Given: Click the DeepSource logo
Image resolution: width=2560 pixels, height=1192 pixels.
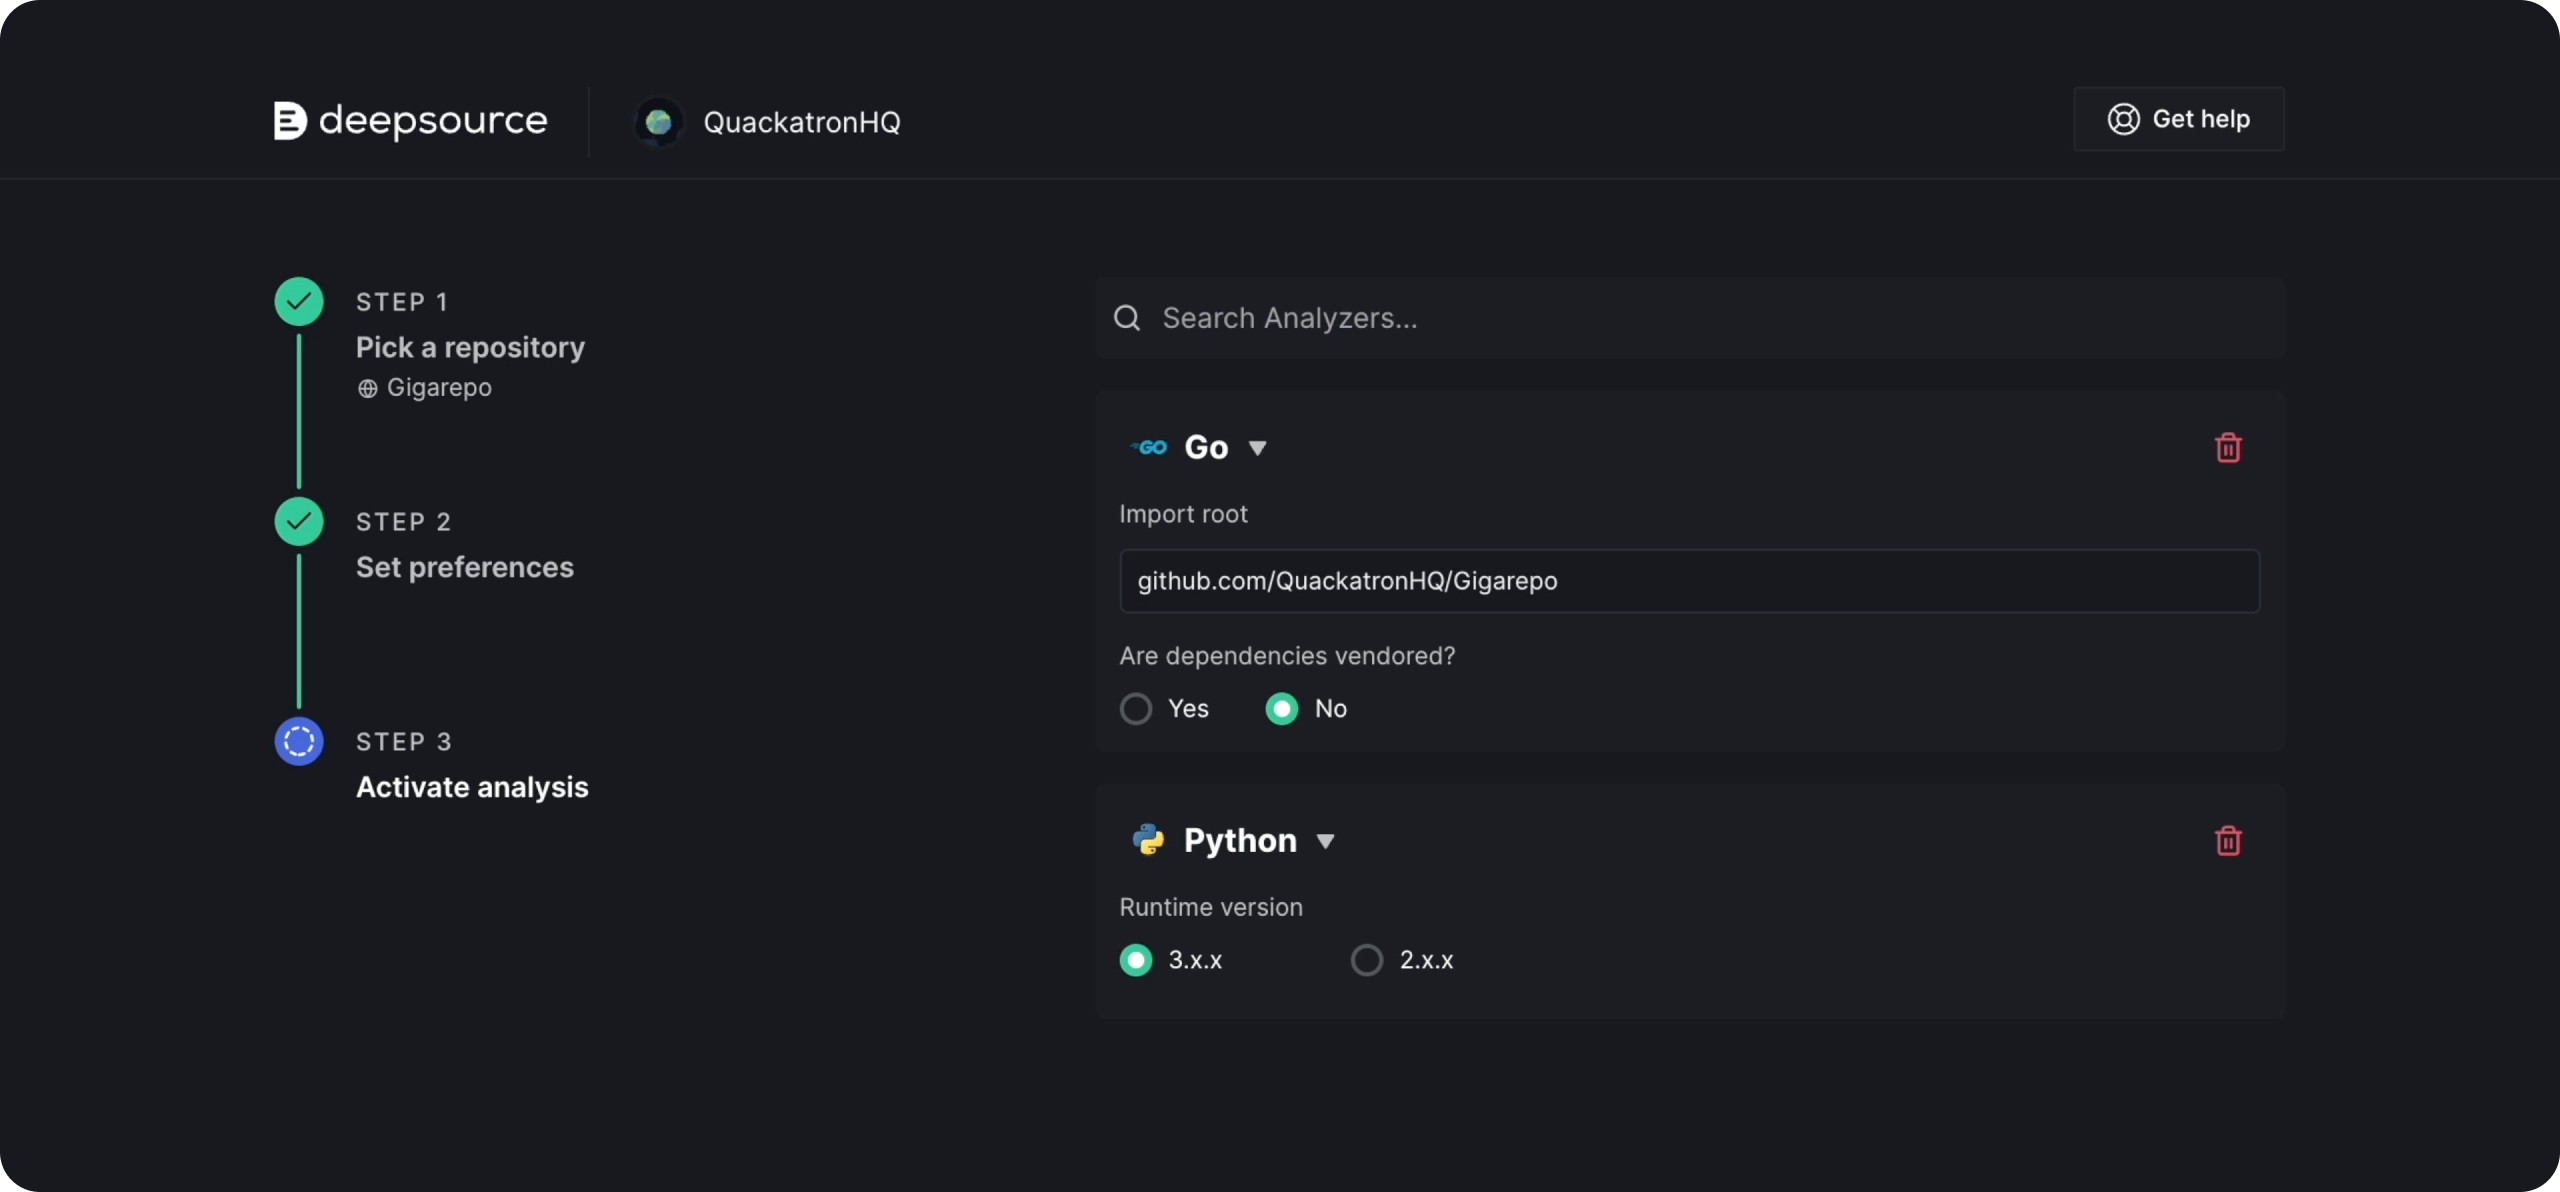Looking at the screenshot, I should tap(410, 121).
